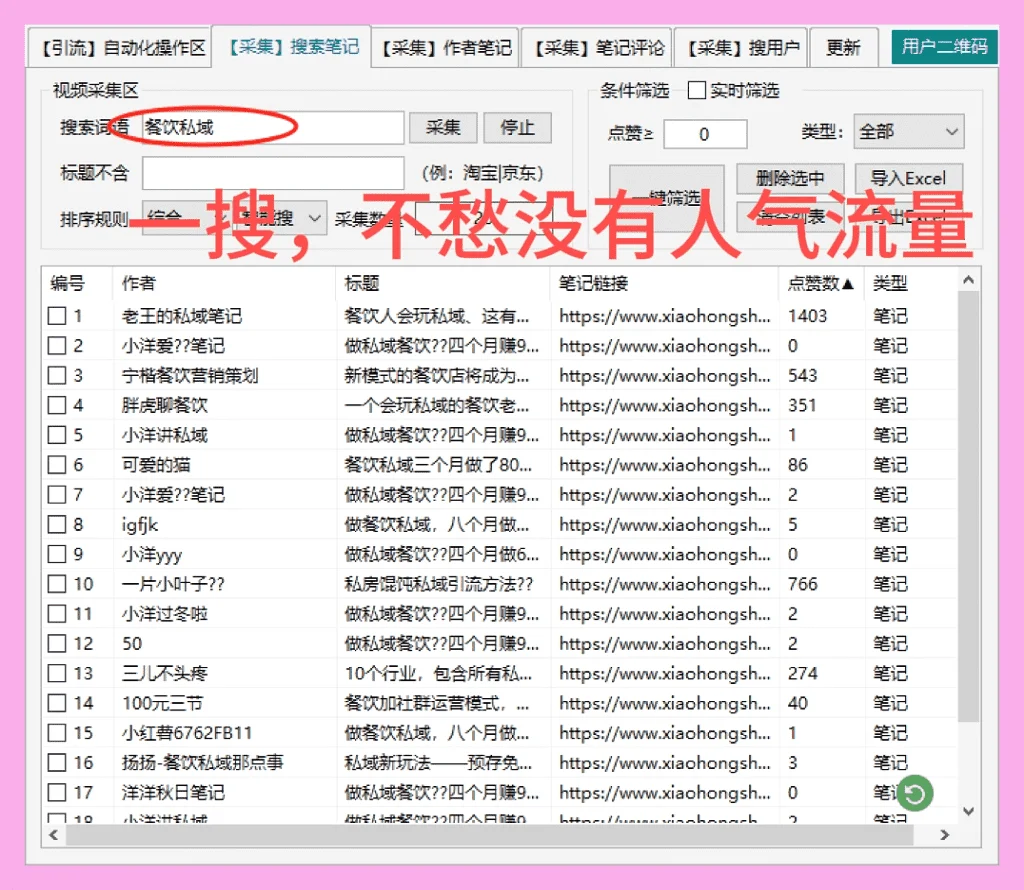Sort table by 点赞数 column arrow
This screenshot has width=1024, height=890.
pyautogui.click(x=845, y=283)
